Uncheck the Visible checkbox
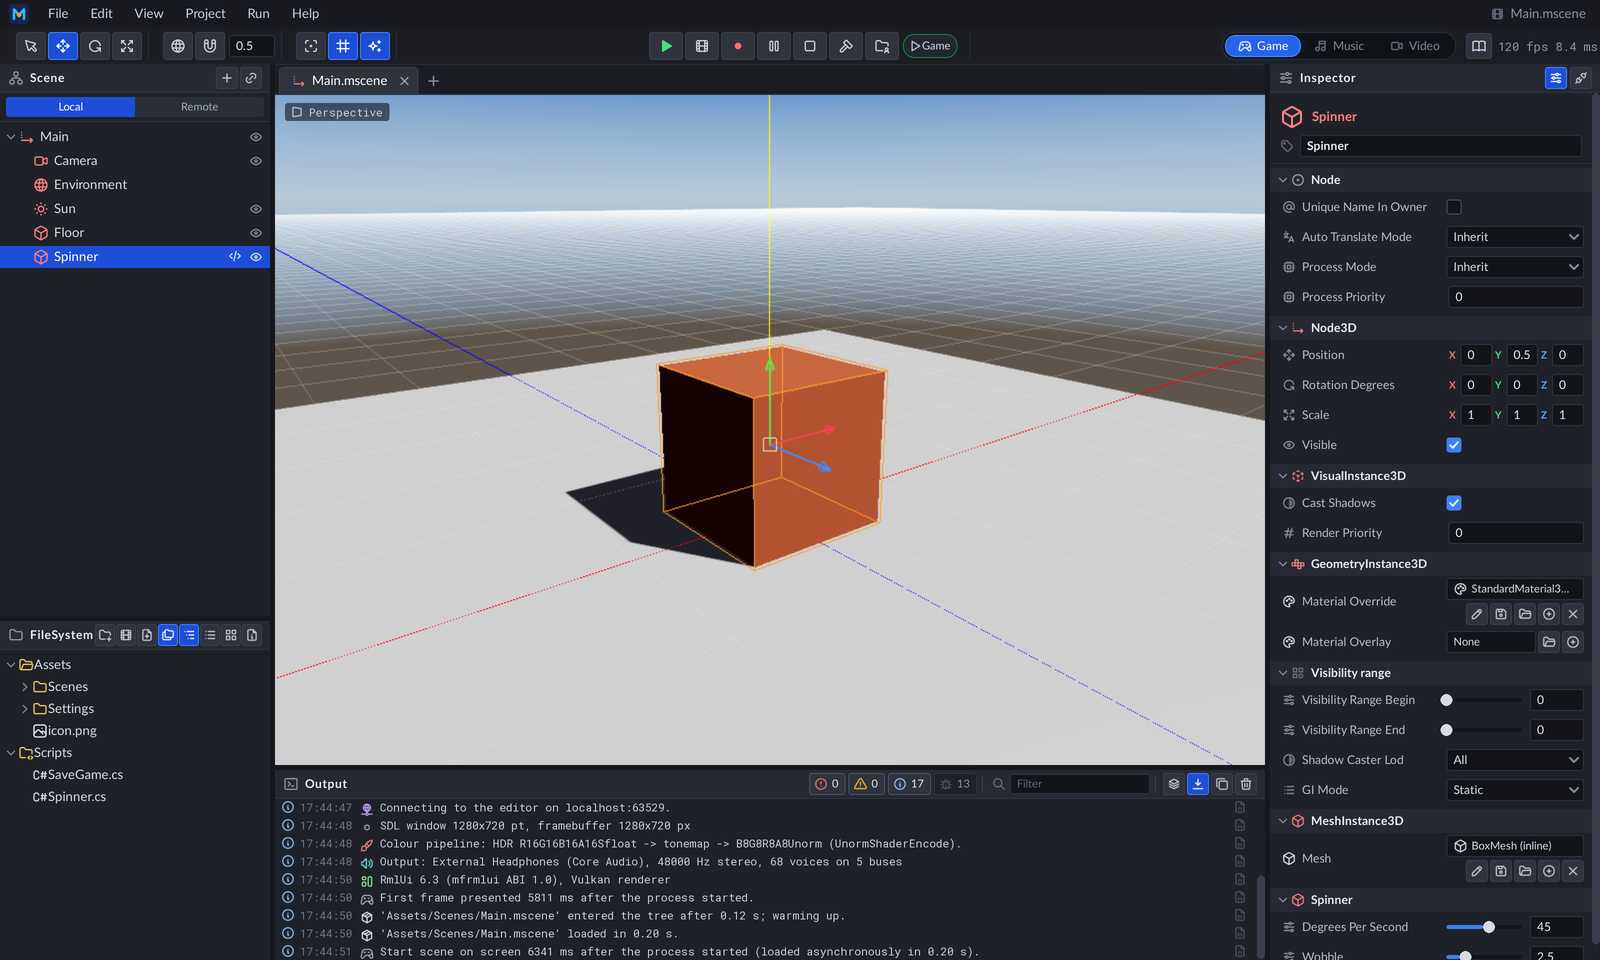This screenshot has height=960, width=1600. point(1454,445)
